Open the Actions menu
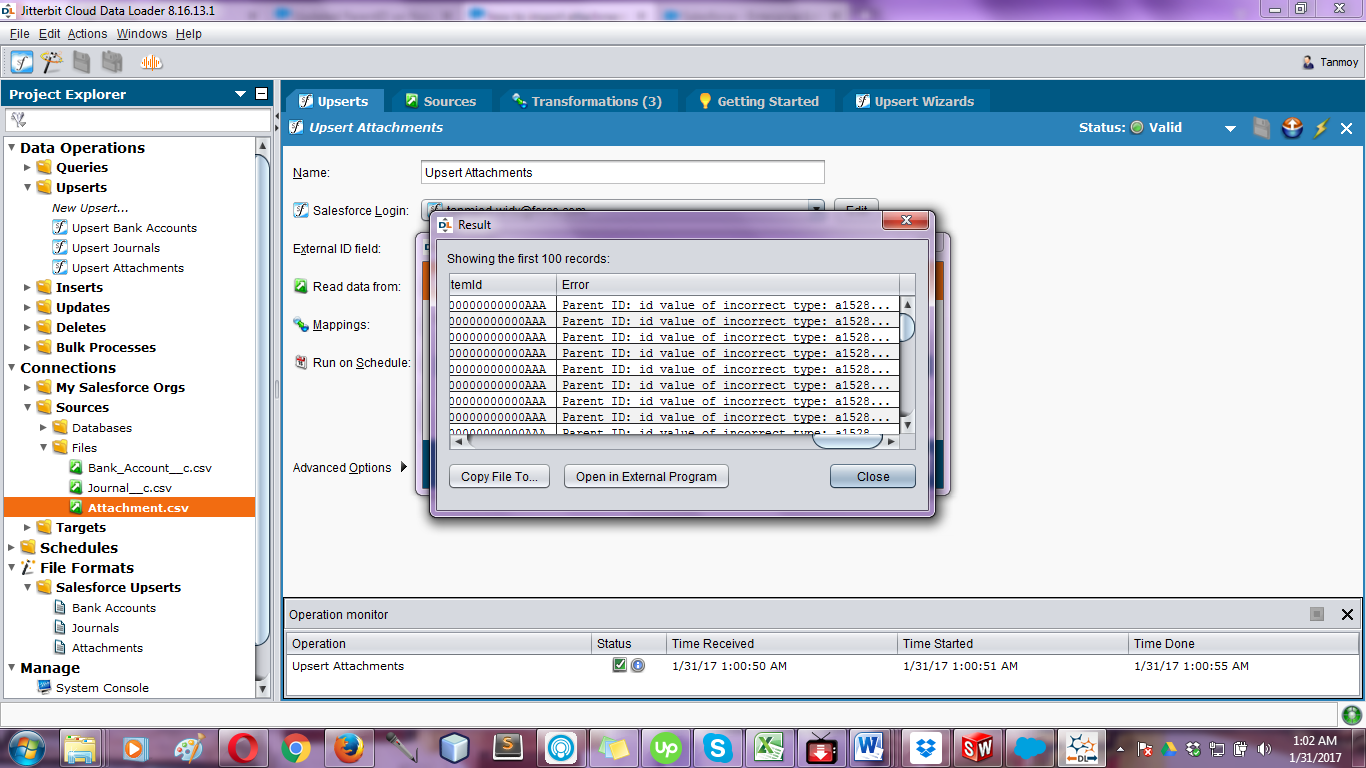The width and height of the screenshot is (1366, 768). tap(87, 33)
